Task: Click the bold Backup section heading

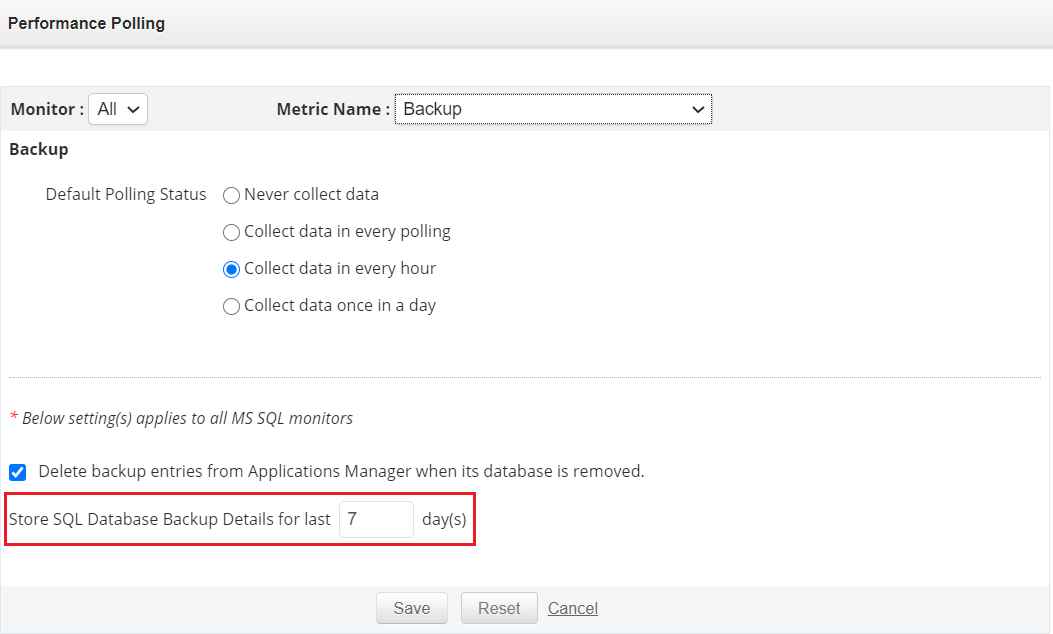Action: (x=39, y=149)
